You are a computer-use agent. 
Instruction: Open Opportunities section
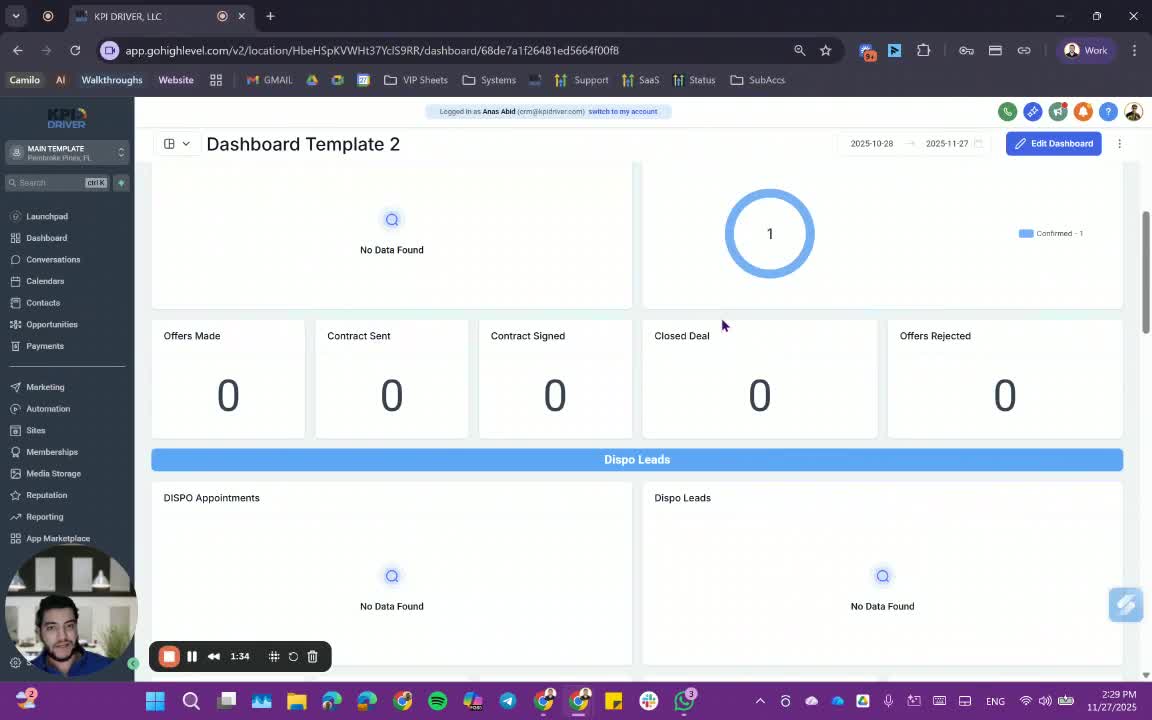point(51,324)
